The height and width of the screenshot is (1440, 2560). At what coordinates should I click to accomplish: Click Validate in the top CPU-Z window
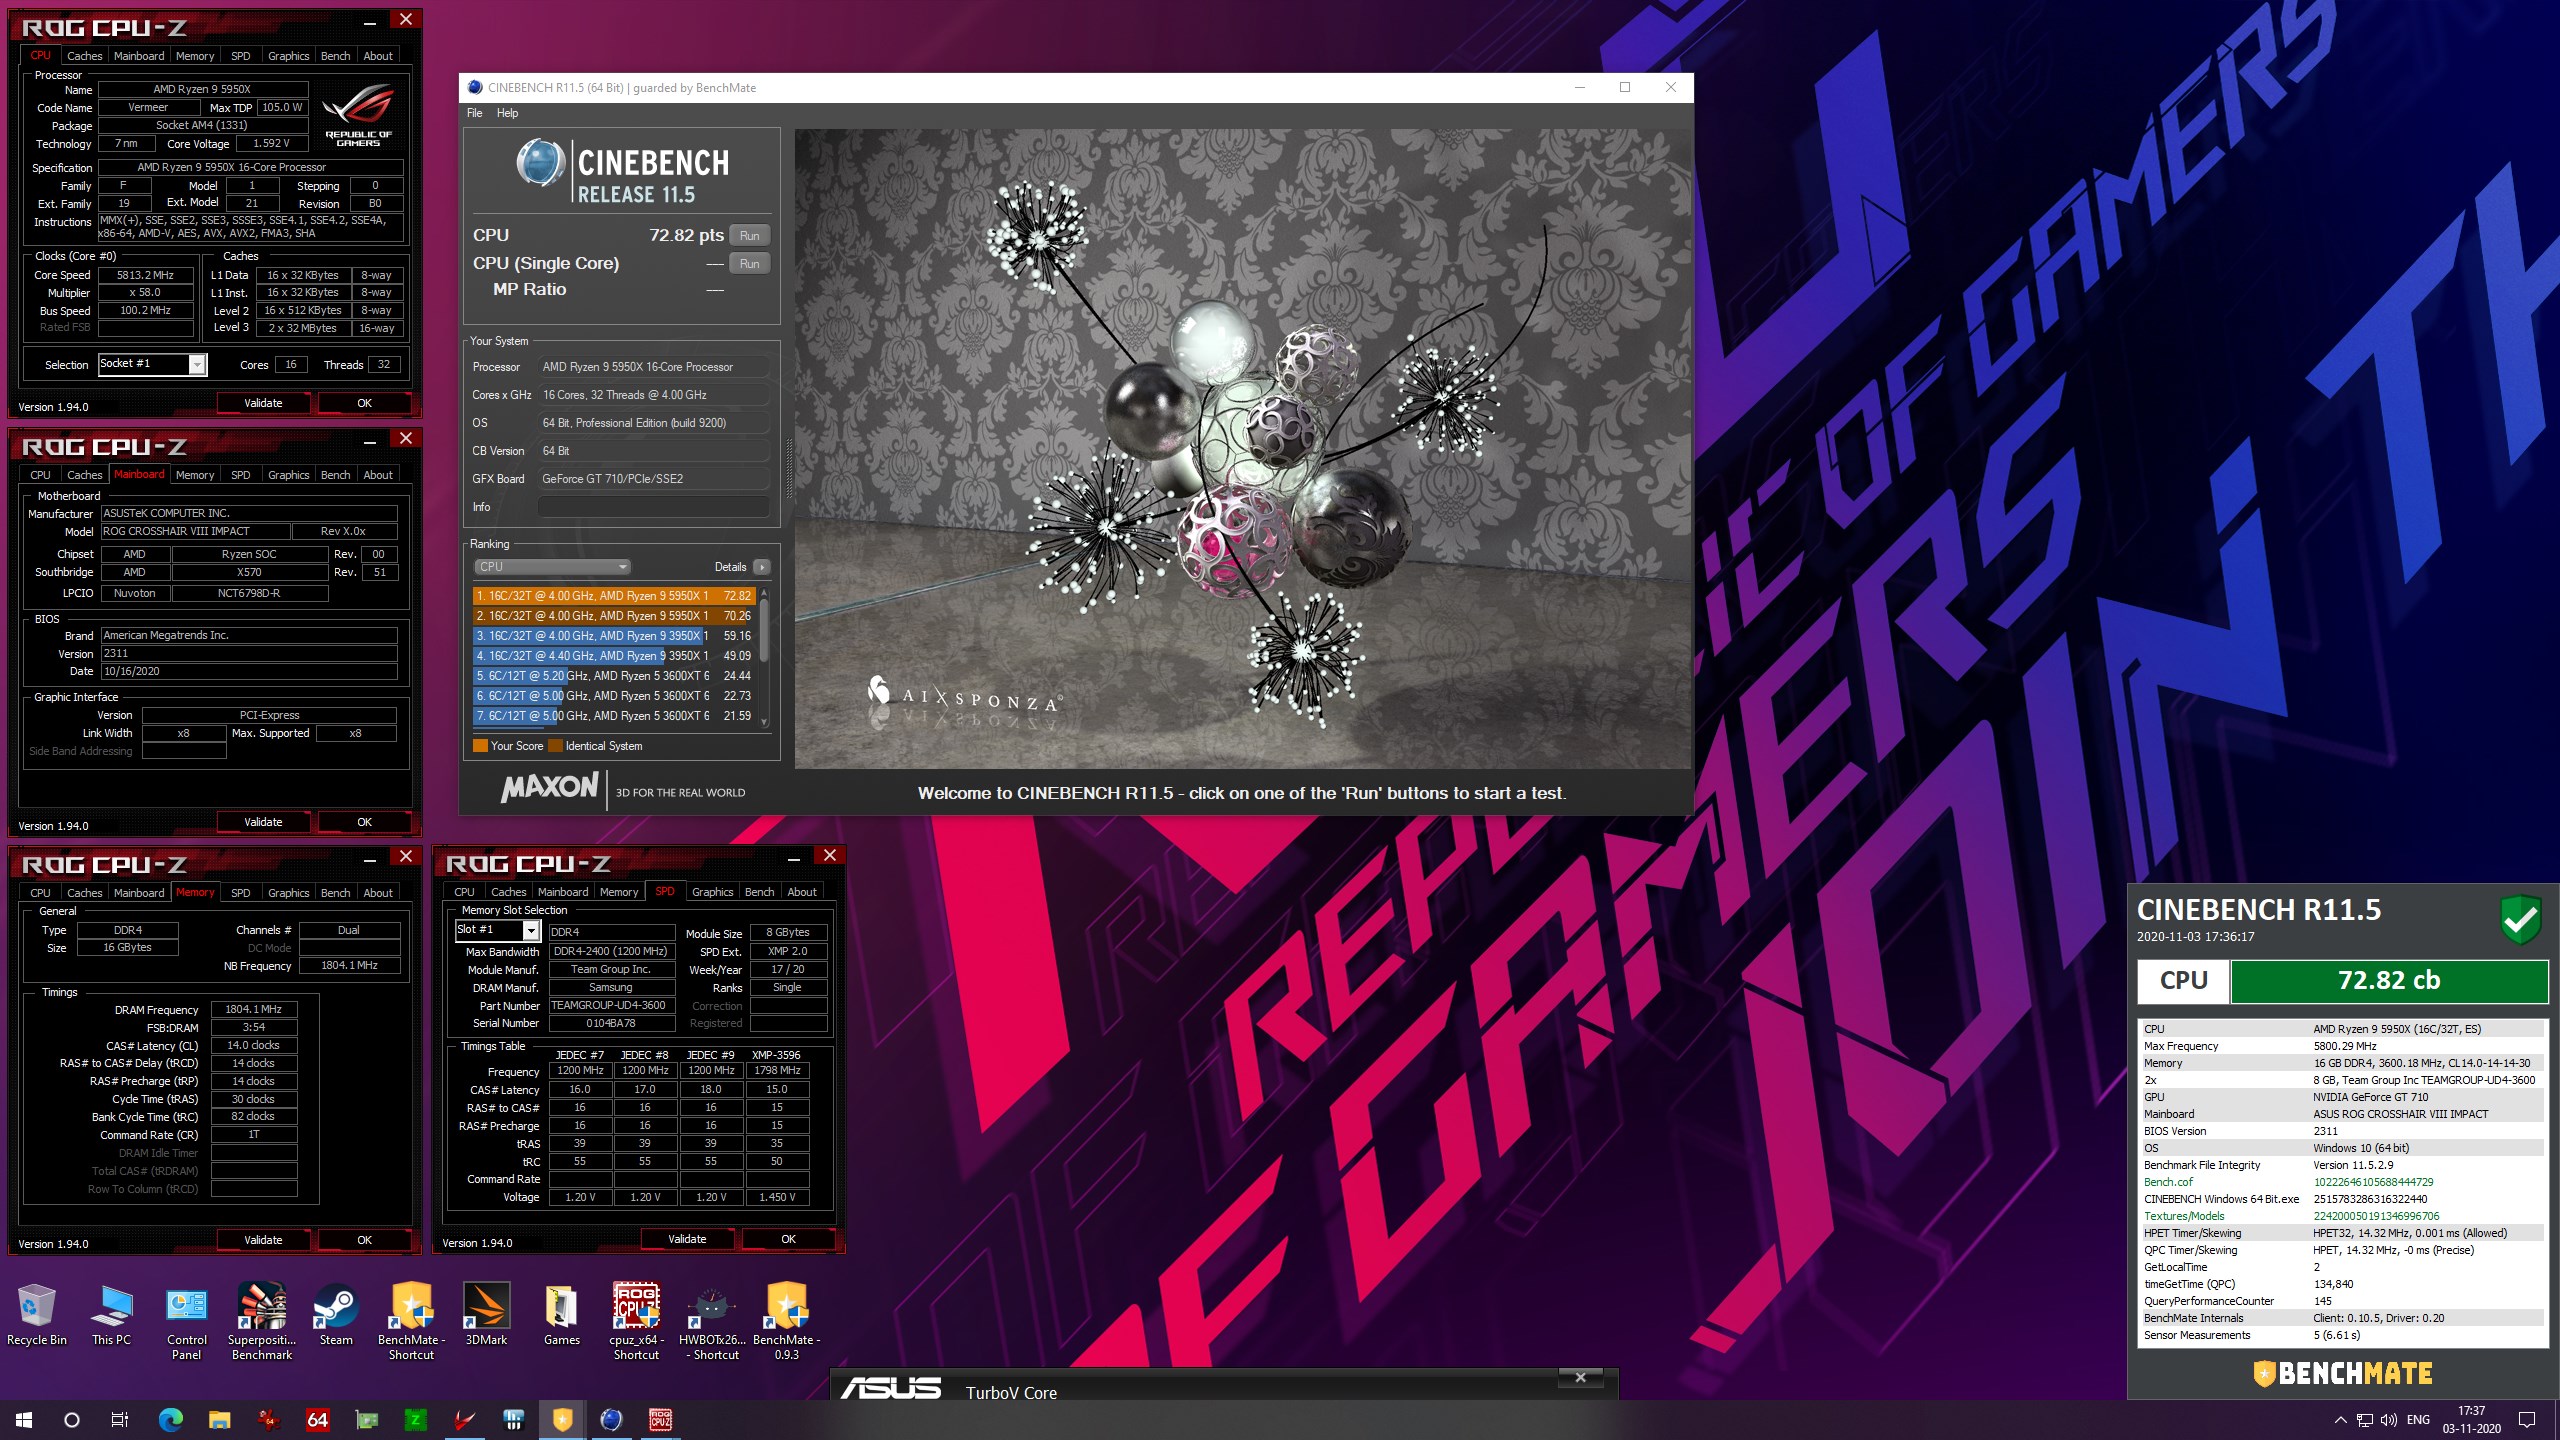pyautogui.click(x=264, y=403)
